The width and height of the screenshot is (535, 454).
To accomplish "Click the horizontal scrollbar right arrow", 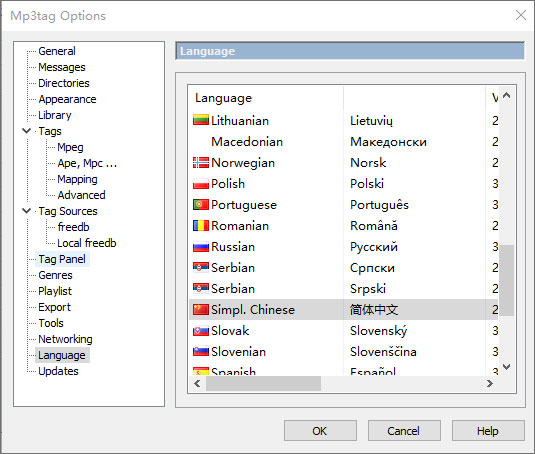I will [490, 384].
